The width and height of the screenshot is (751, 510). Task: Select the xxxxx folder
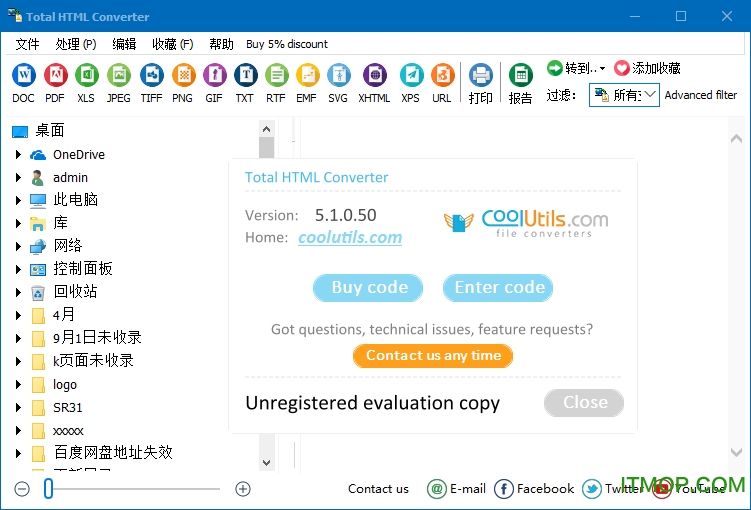coord(57,431)
